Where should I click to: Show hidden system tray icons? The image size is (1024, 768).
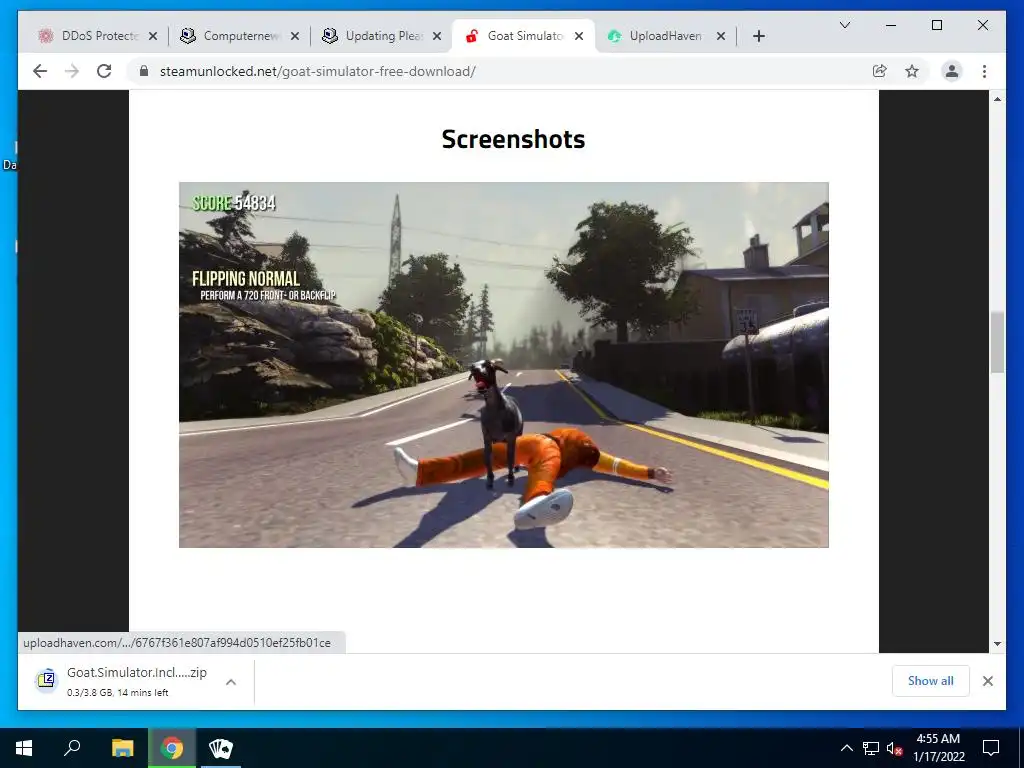click(x=846, y=748)
